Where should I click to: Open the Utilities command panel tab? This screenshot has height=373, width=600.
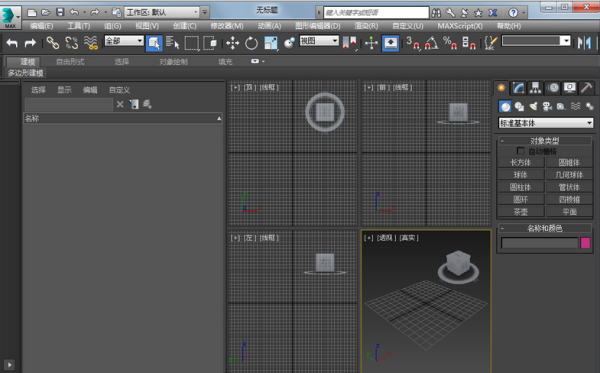coord(586,88)
